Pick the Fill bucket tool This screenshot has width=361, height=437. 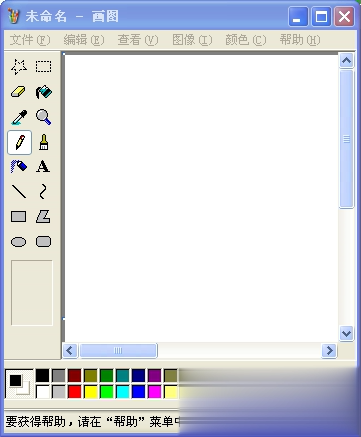44,92
